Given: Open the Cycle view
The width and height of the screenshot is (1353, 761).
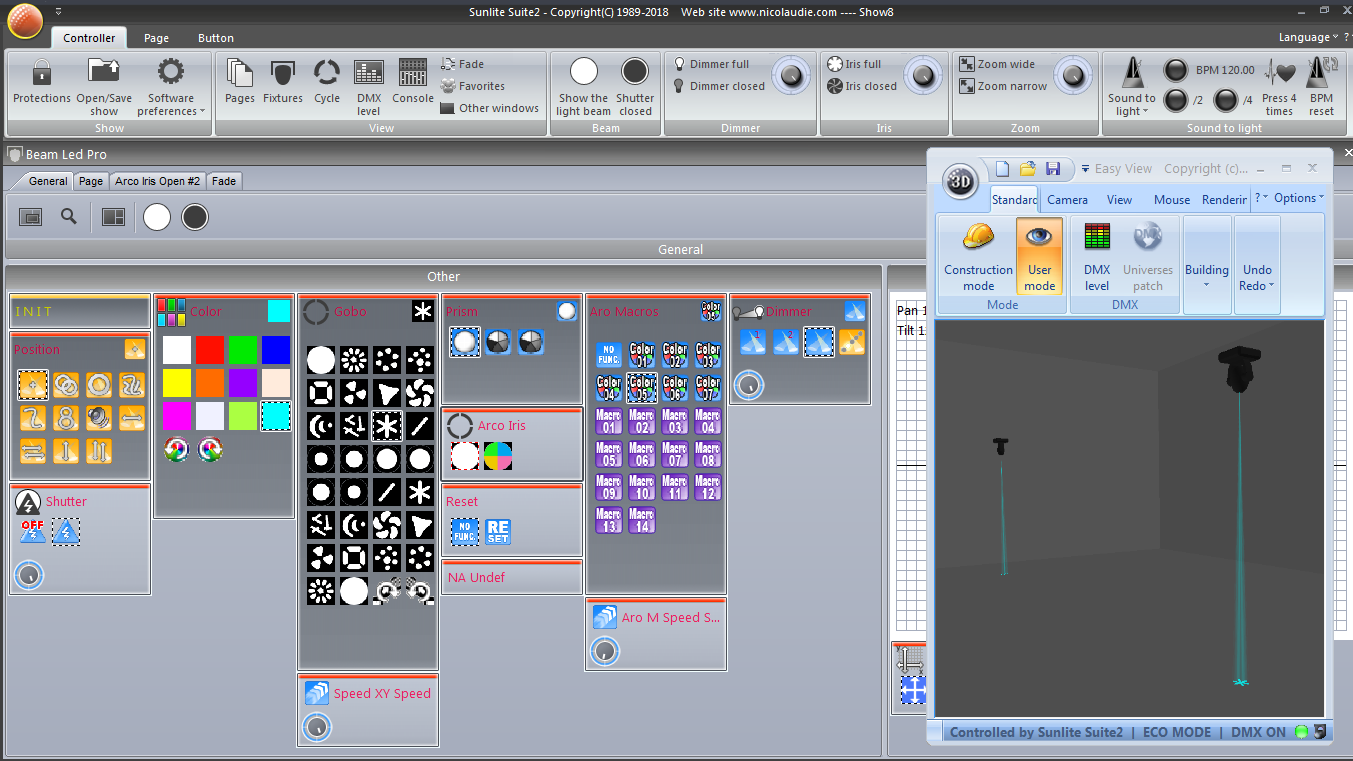Looking at the screenshot, I should pos(327,81).
